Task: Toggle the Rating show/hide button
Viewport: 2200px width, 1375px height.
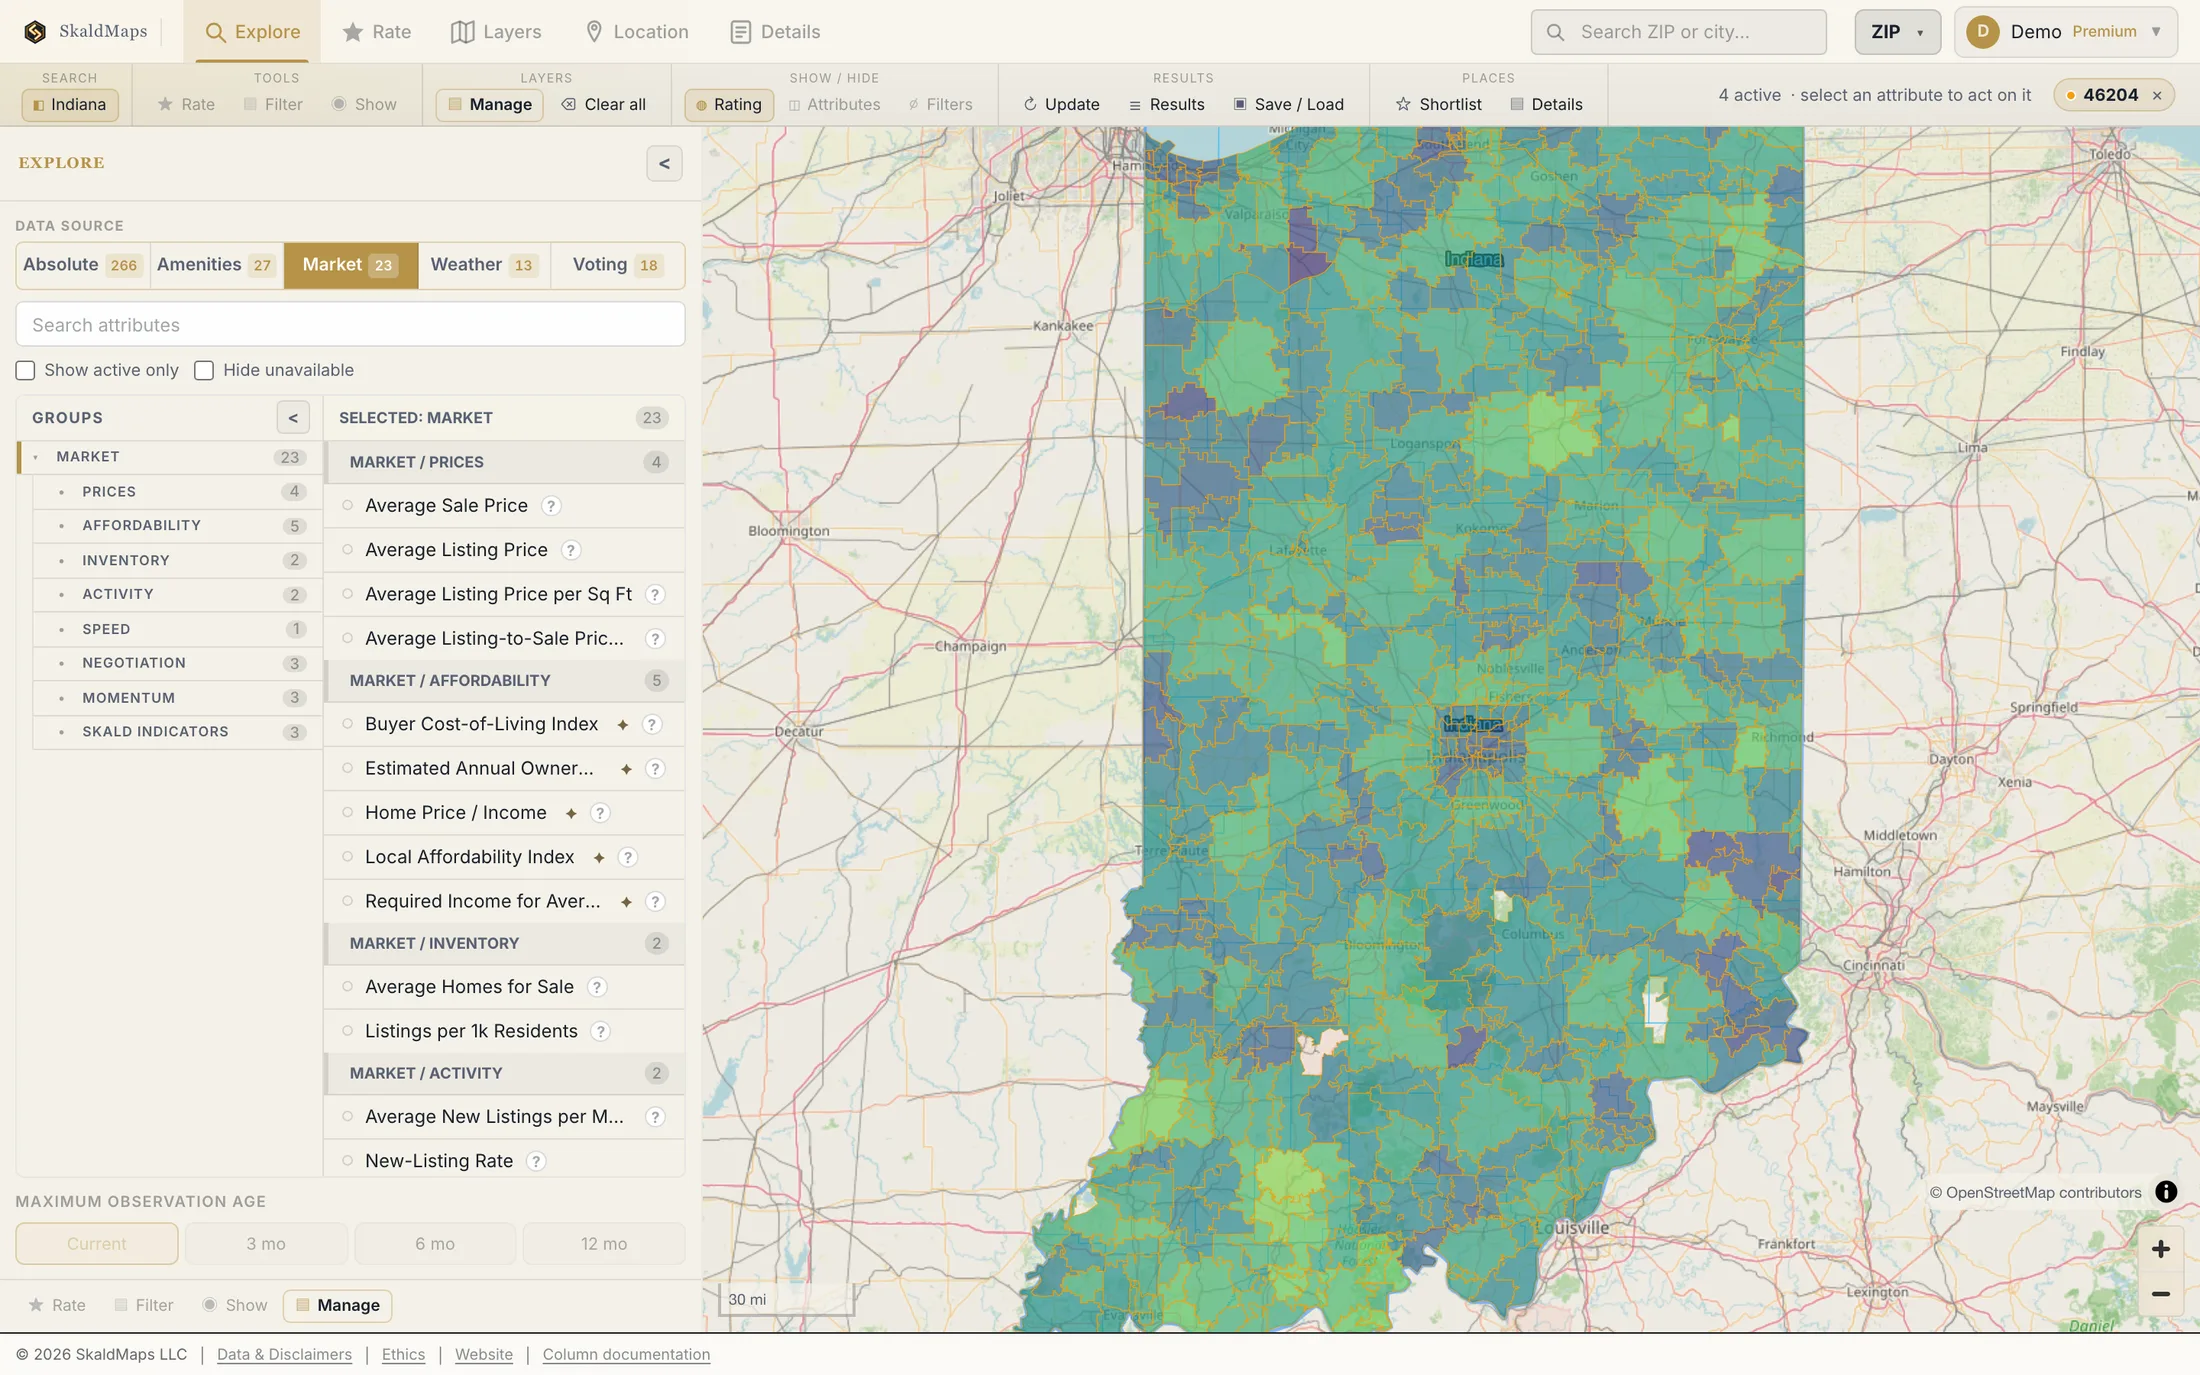Action: click(x=729, y=105)
